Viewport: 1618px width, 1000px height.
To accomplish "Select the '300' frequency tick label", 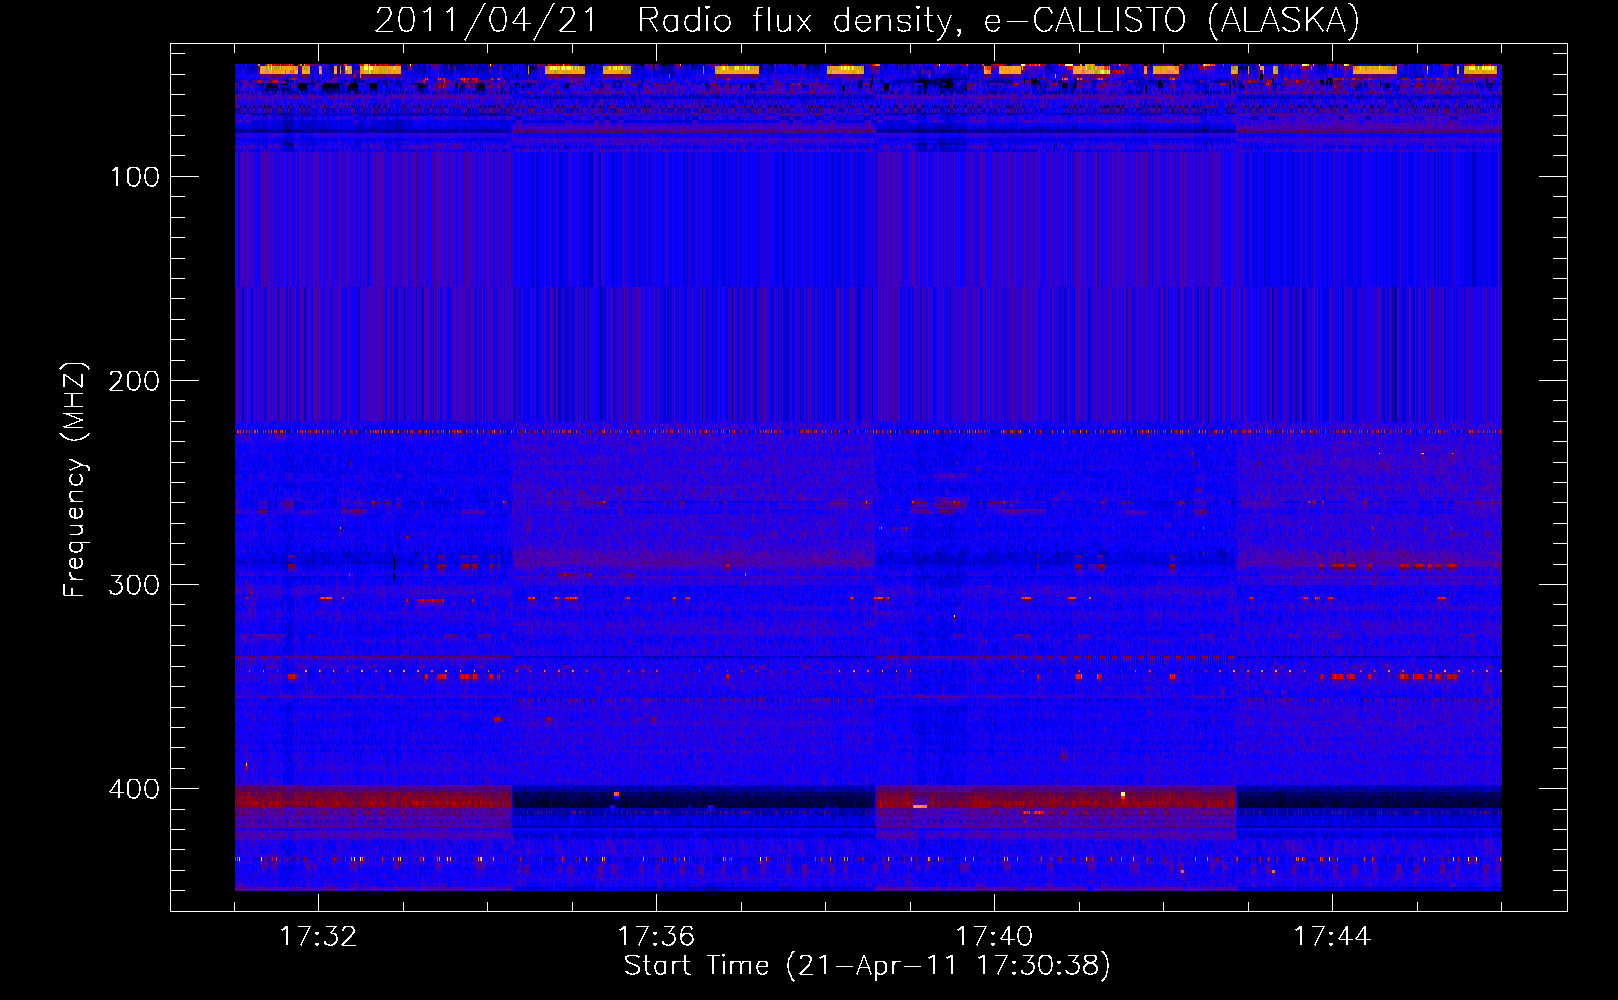I will pos(134,586).
